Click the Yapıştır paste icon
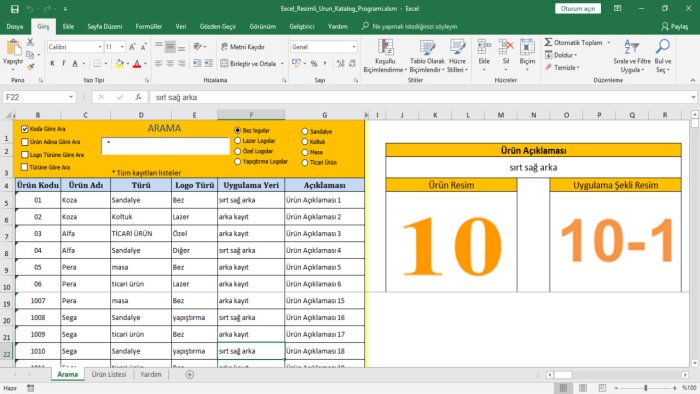 (13, 48)
